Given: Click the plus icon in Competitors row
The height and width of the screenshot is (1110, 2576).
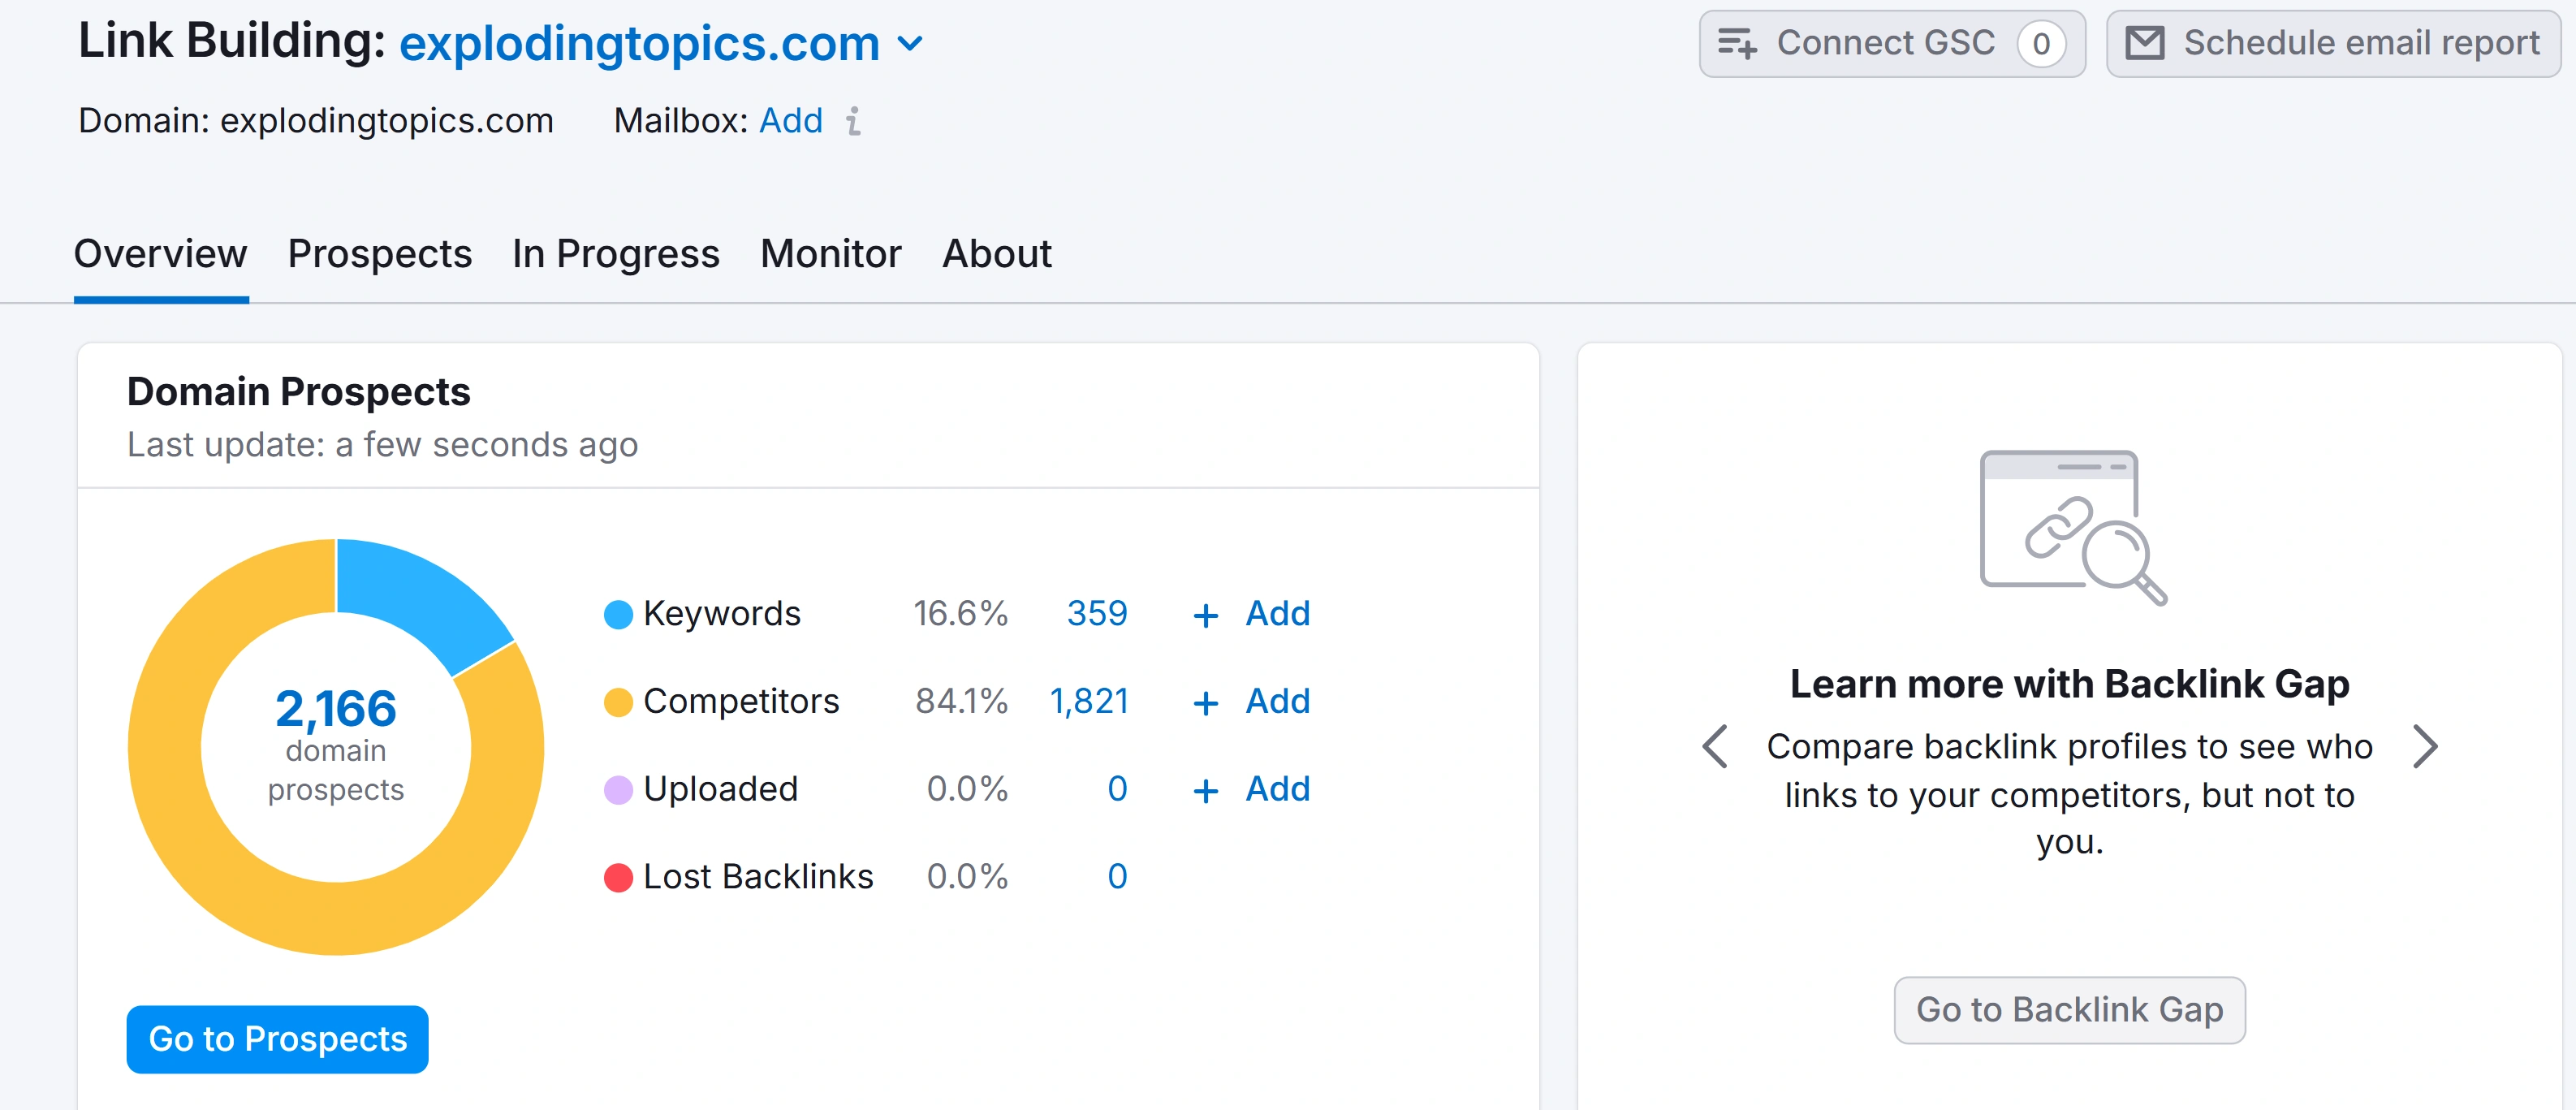Looking at the screenshot, I should (x=1205, y=703).
